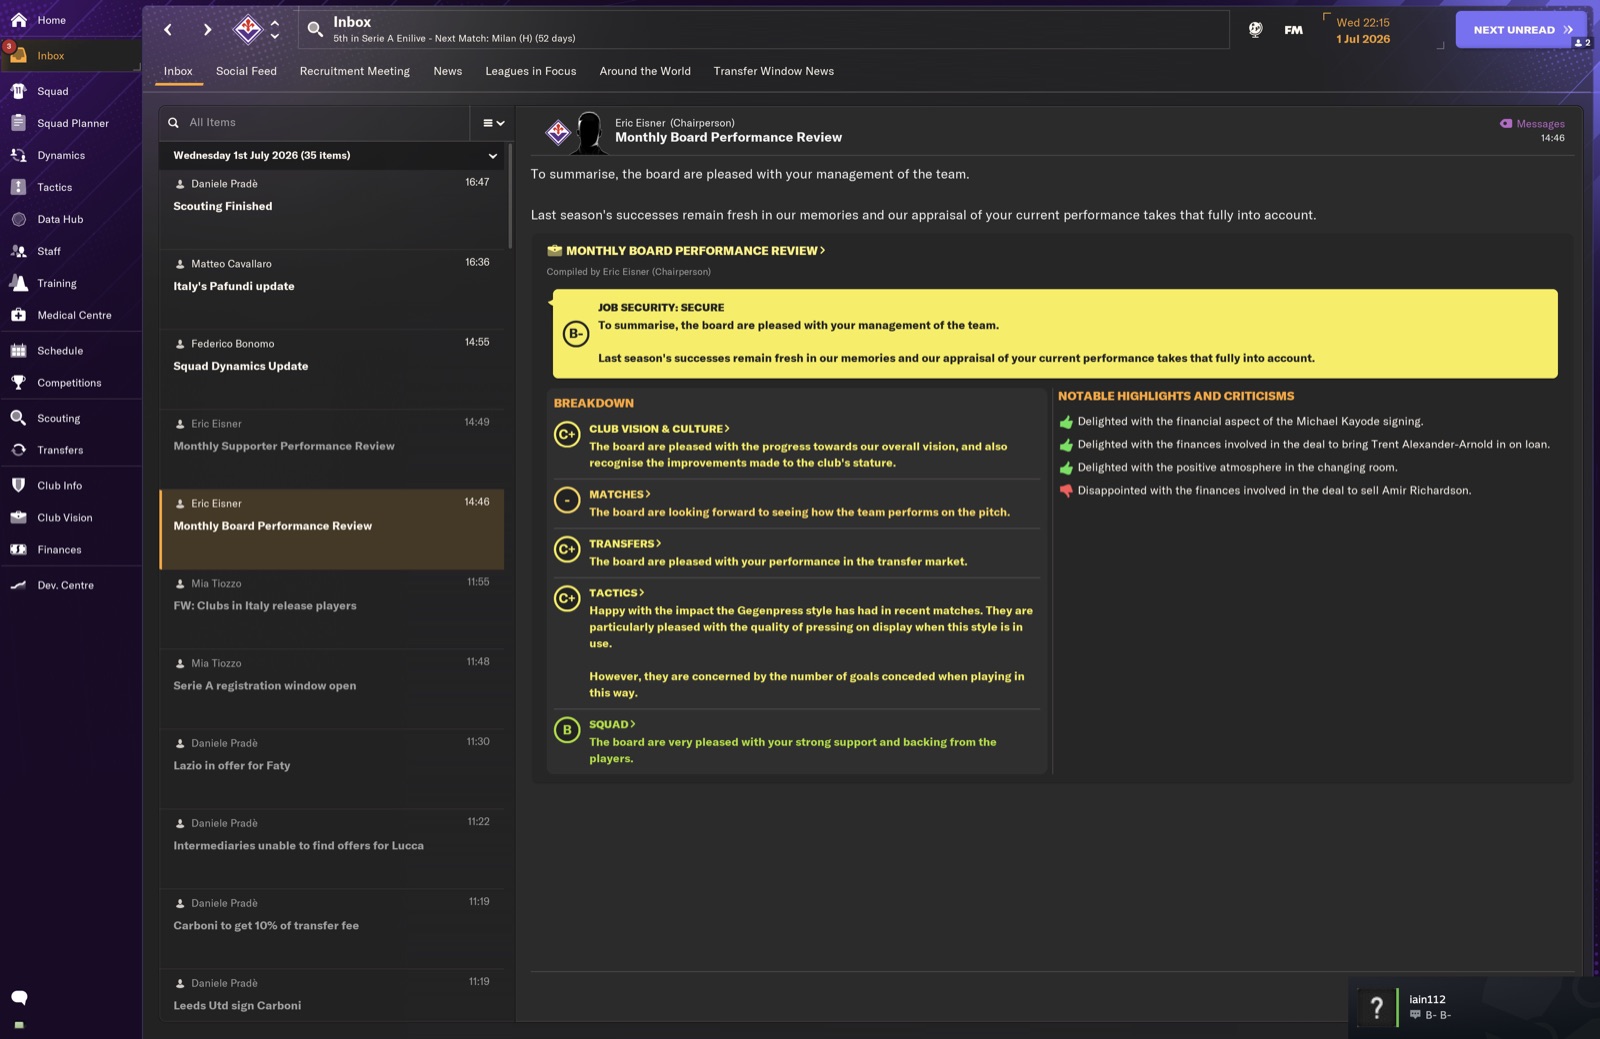Collapse the Wednesday 1st July 2026 group
This screenshot has width=1600, height=1039.
coord(492,156)
